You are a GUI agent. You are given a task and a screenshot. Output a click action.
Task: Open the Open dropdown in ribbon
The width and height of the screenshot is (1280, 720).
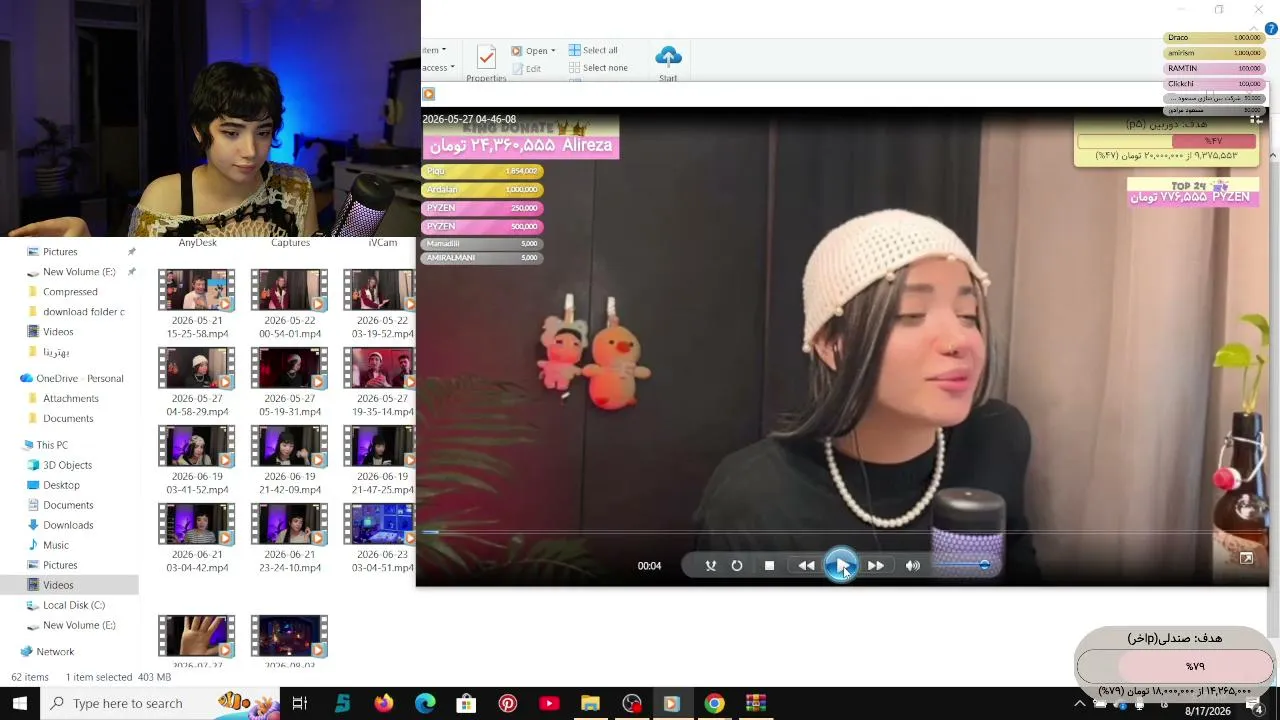(x=533, y=51)
